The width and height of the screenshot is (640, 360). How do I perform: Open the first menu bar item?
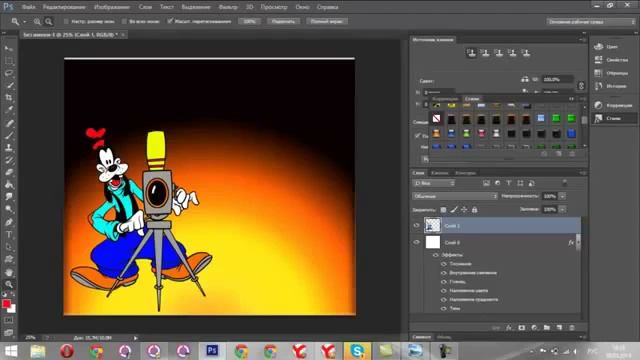[x=28, y=7]
